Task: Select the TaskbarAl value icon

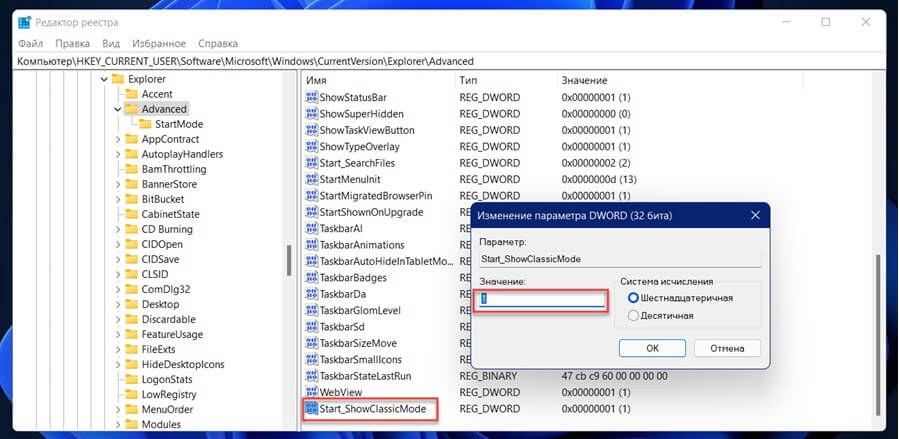Action: click(311, 229)
